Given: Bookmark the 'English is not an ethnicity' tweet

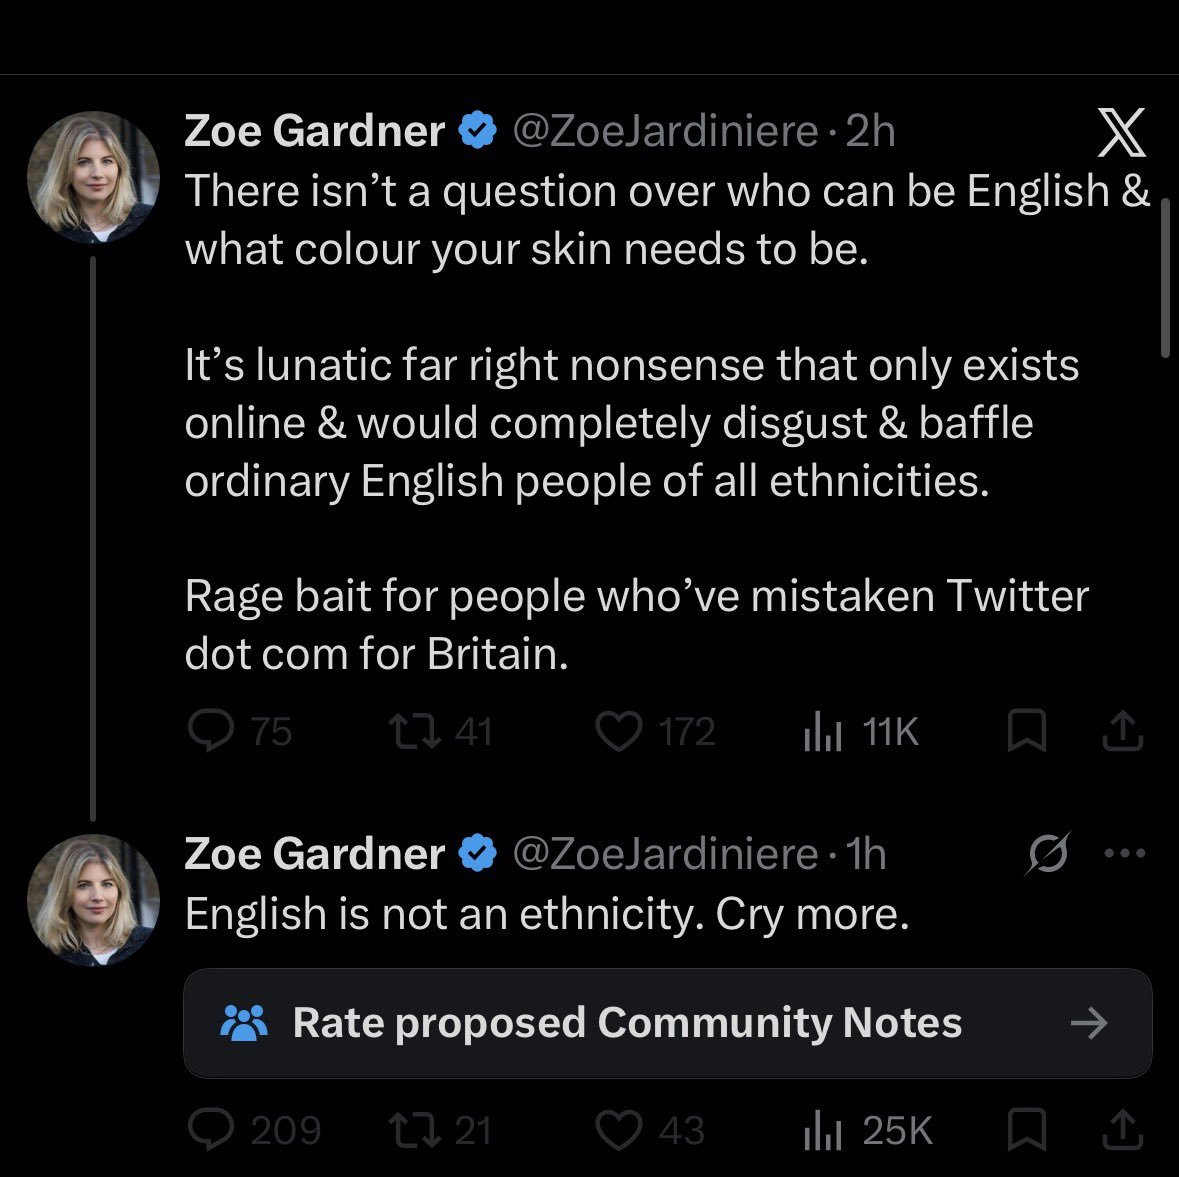Looking at the screenshot, I should 1026,1130.
